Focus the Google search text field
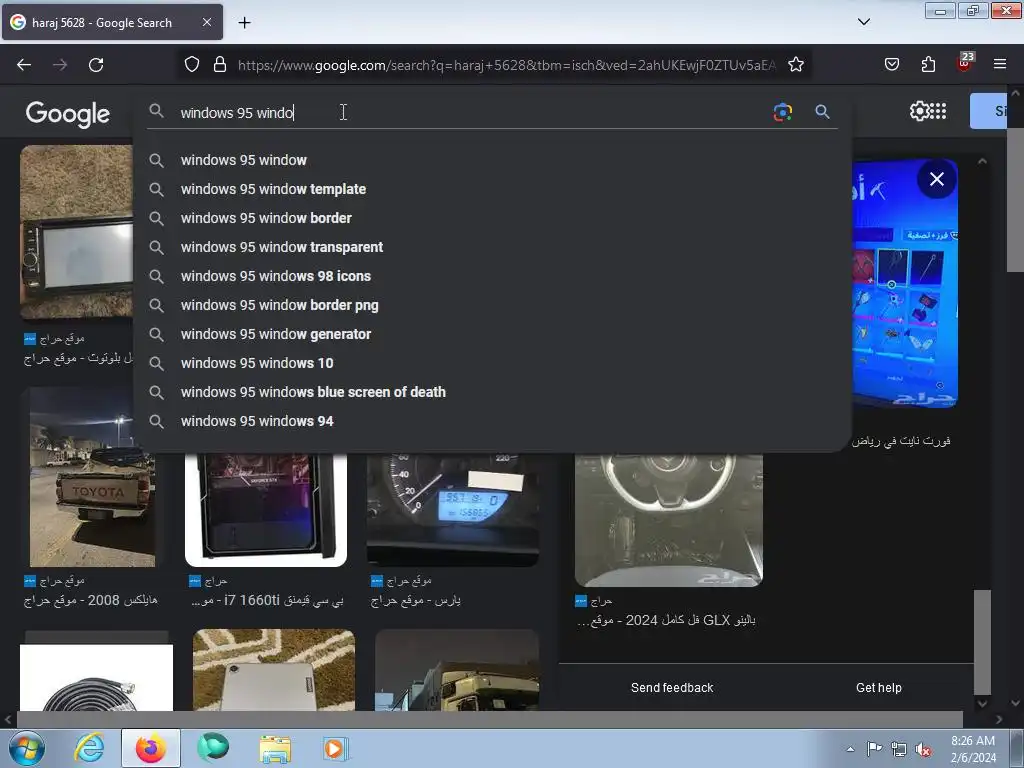 coord(470,112)
